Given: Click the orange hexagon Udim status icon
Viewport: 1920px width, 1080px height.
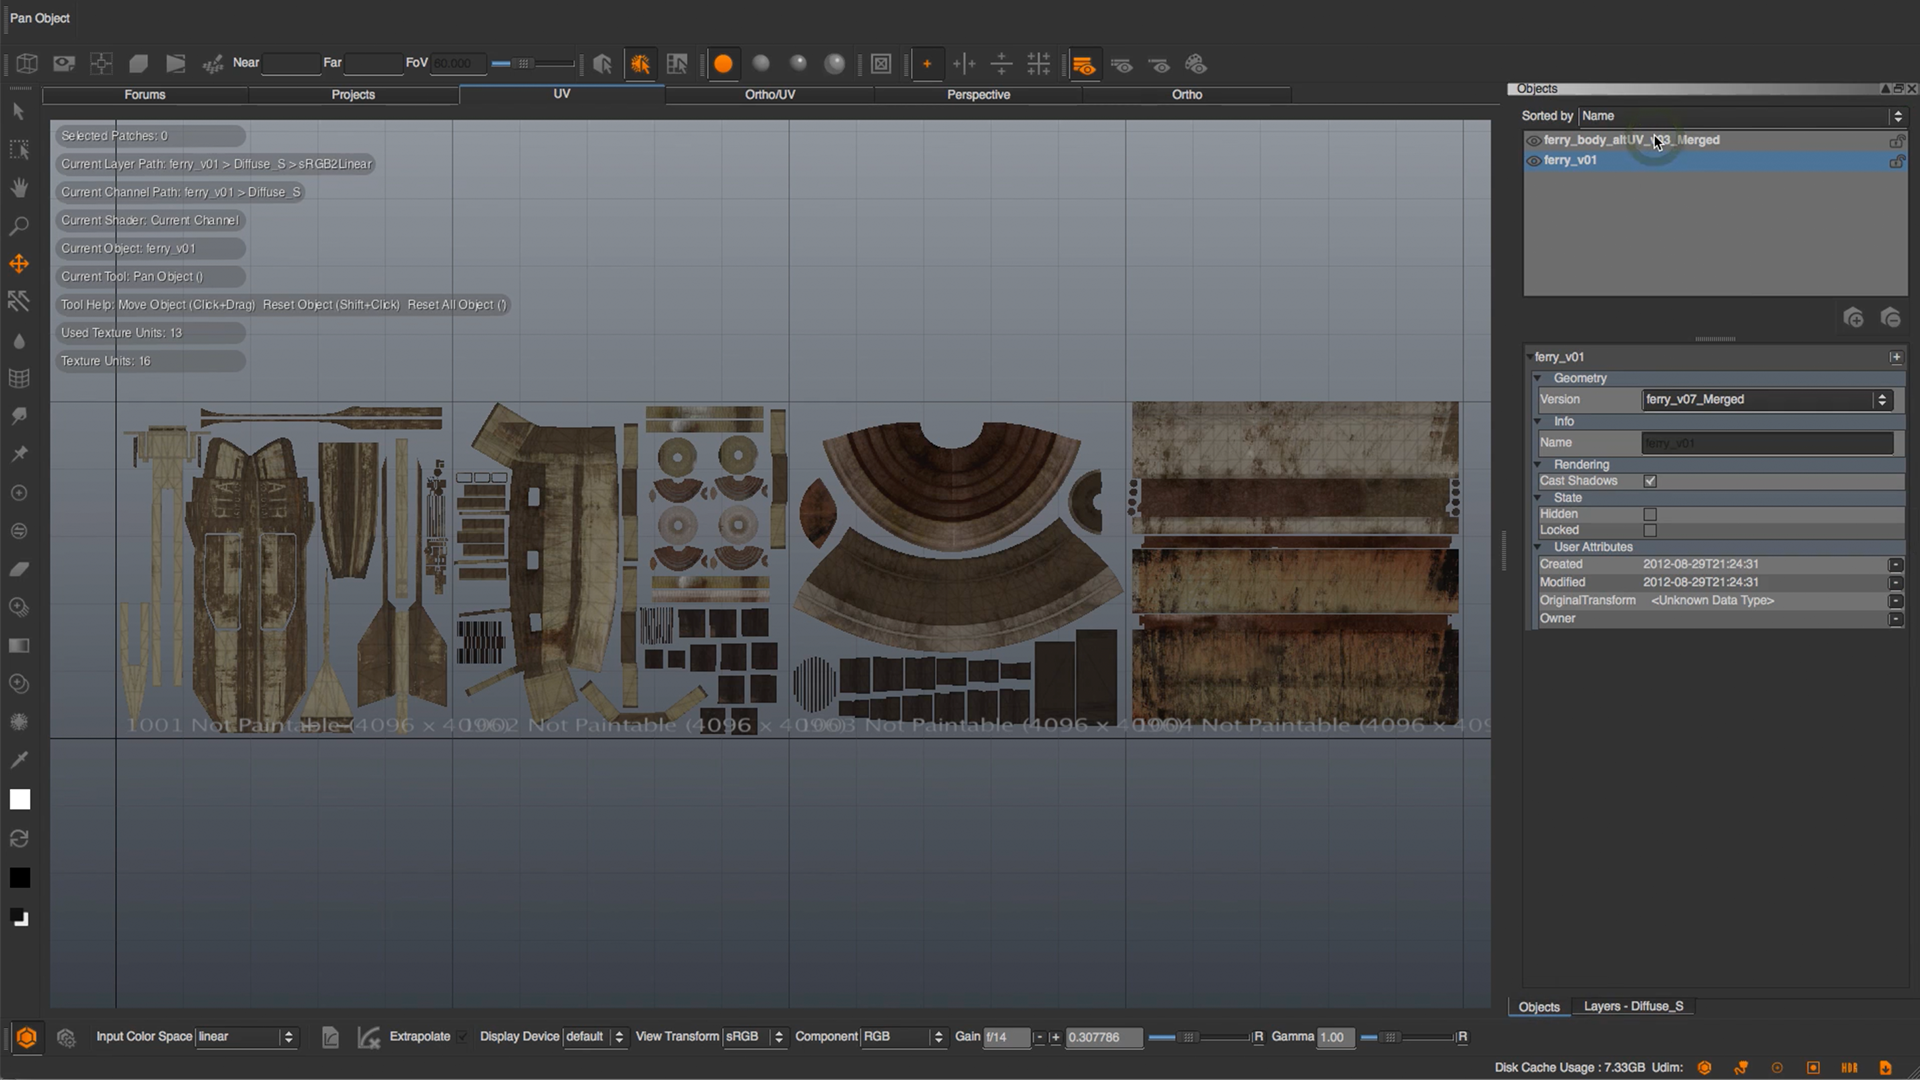Looking at the screenshot, I should 1704,1068.
